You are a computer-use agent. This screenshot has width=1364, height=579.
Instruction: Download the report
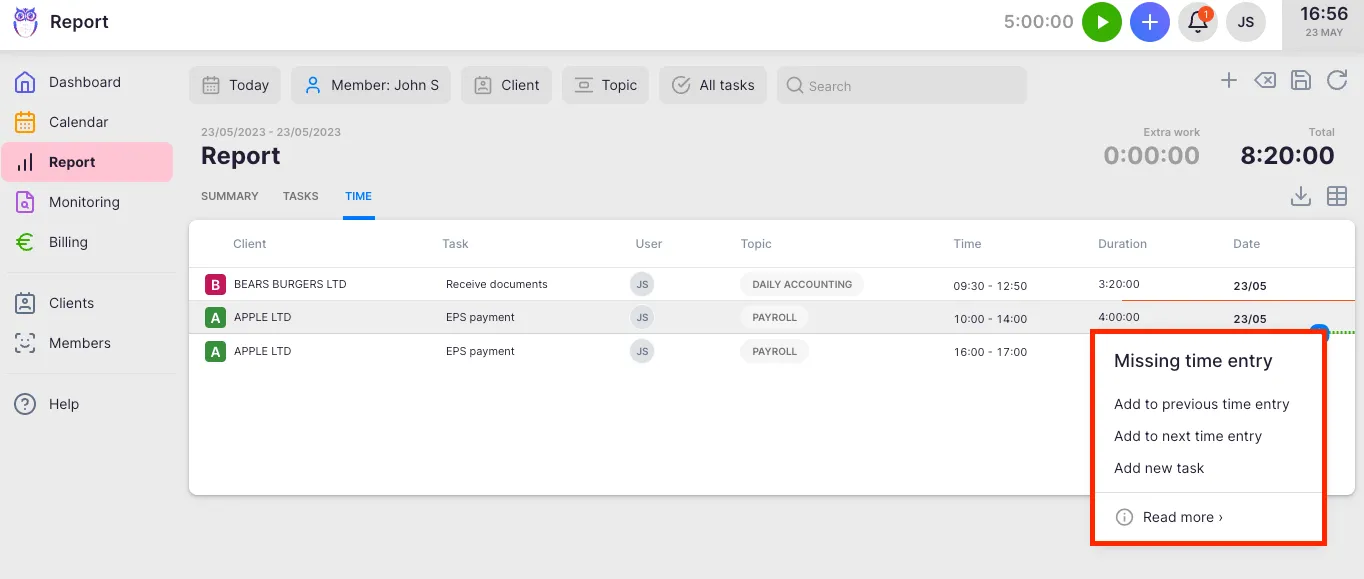coord(1301,196)
